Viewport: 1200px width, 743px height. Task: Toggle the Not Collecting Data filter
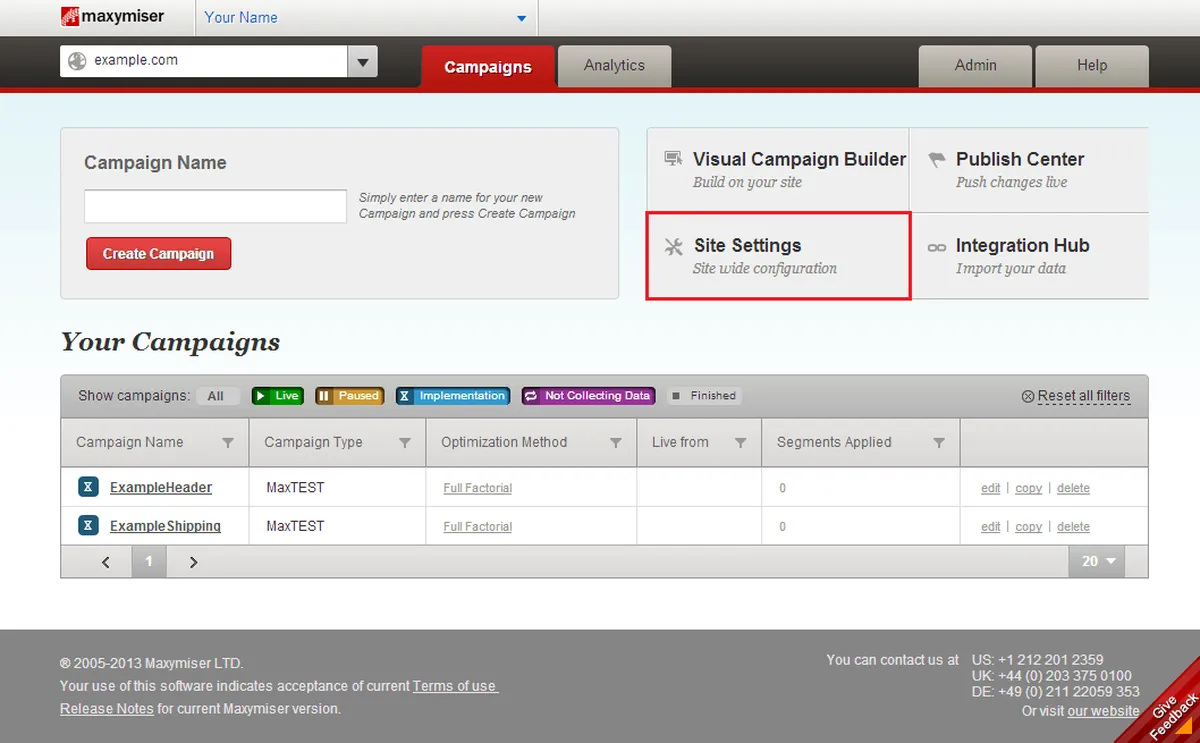tap(588, 396)
